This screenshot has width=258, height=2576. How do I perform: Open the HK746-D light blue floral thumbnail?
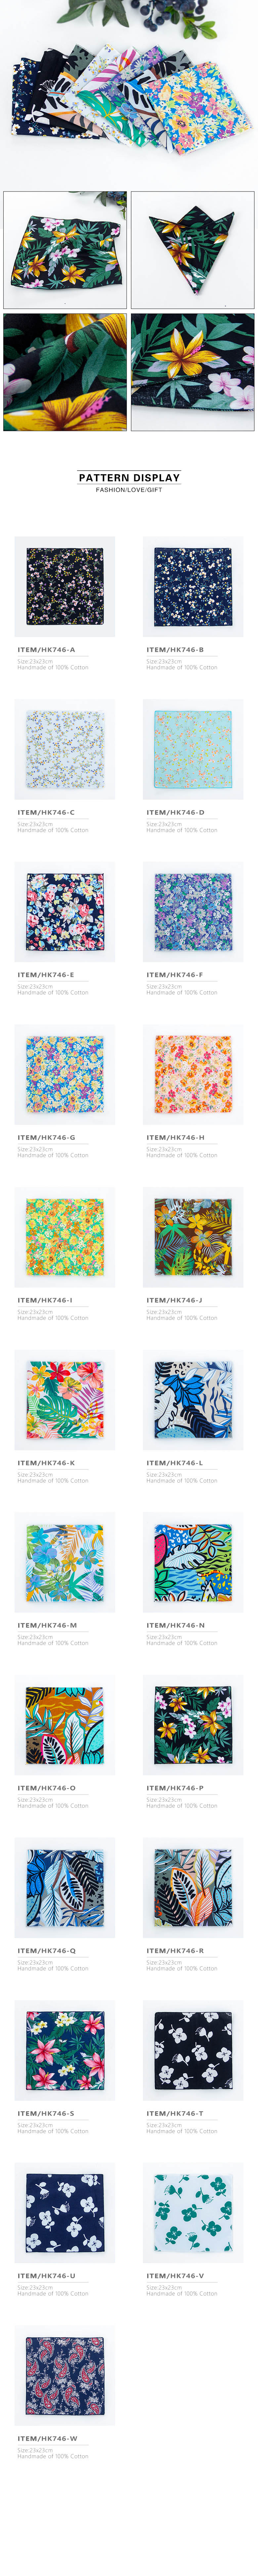click(x=193, y=749)
